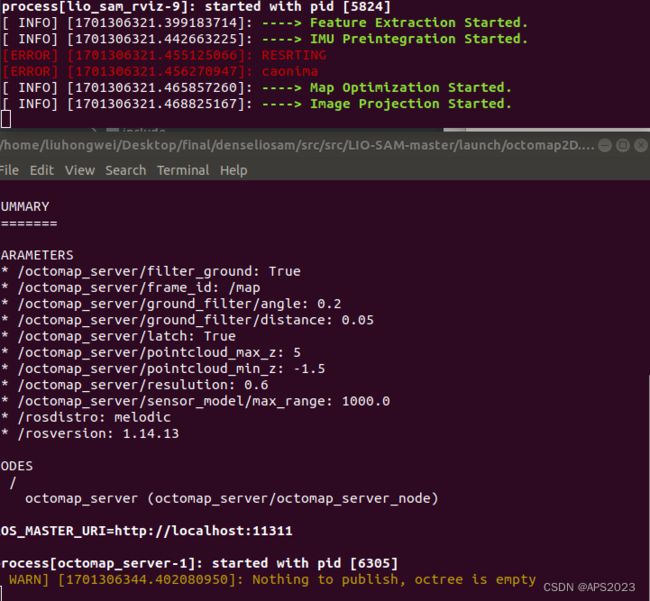650x601 pixels.
Task: Click the '/octomap_server/filter_ground: True' parameter
Action: [x=151, y=271]
